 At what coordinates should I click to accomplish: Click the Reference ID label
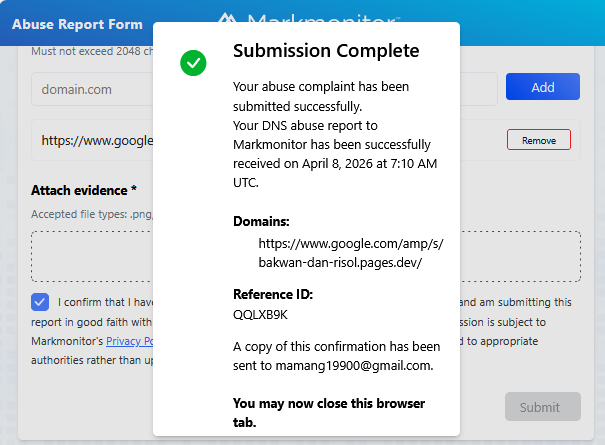(273, 294)
